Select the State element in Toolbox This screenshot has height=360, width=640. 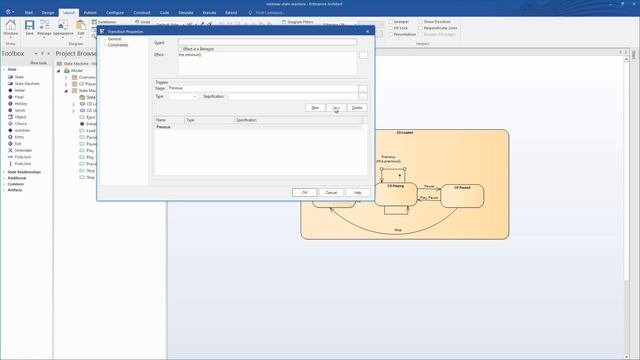point(16,77)
